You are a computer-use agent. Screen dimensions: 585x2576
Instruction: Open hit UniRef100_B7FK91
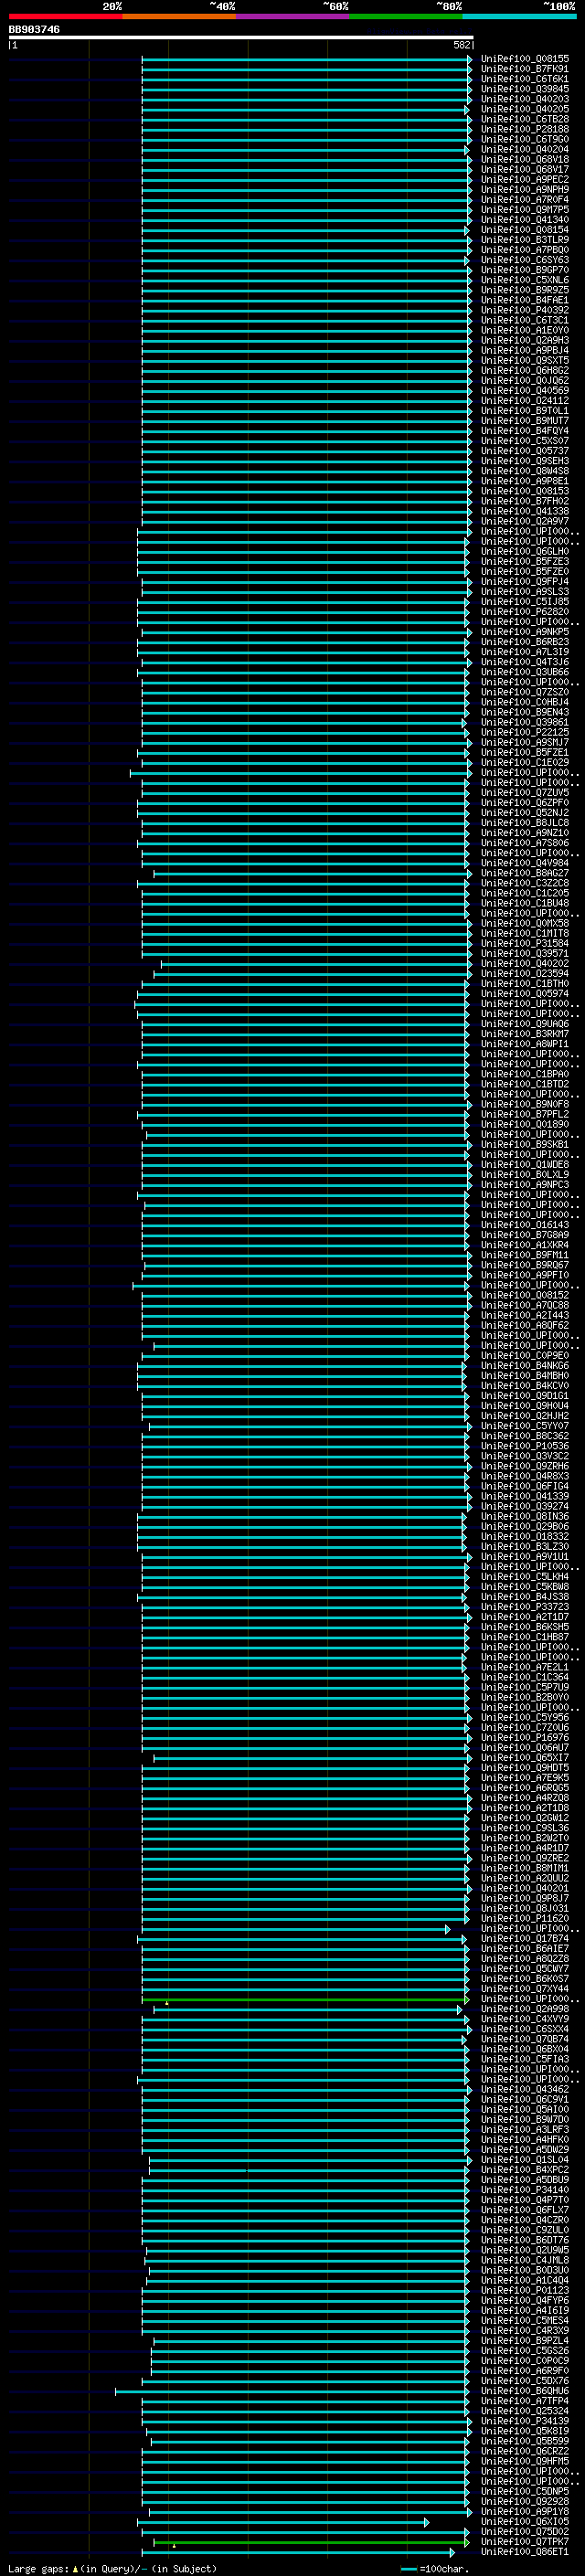coord(525,70)
